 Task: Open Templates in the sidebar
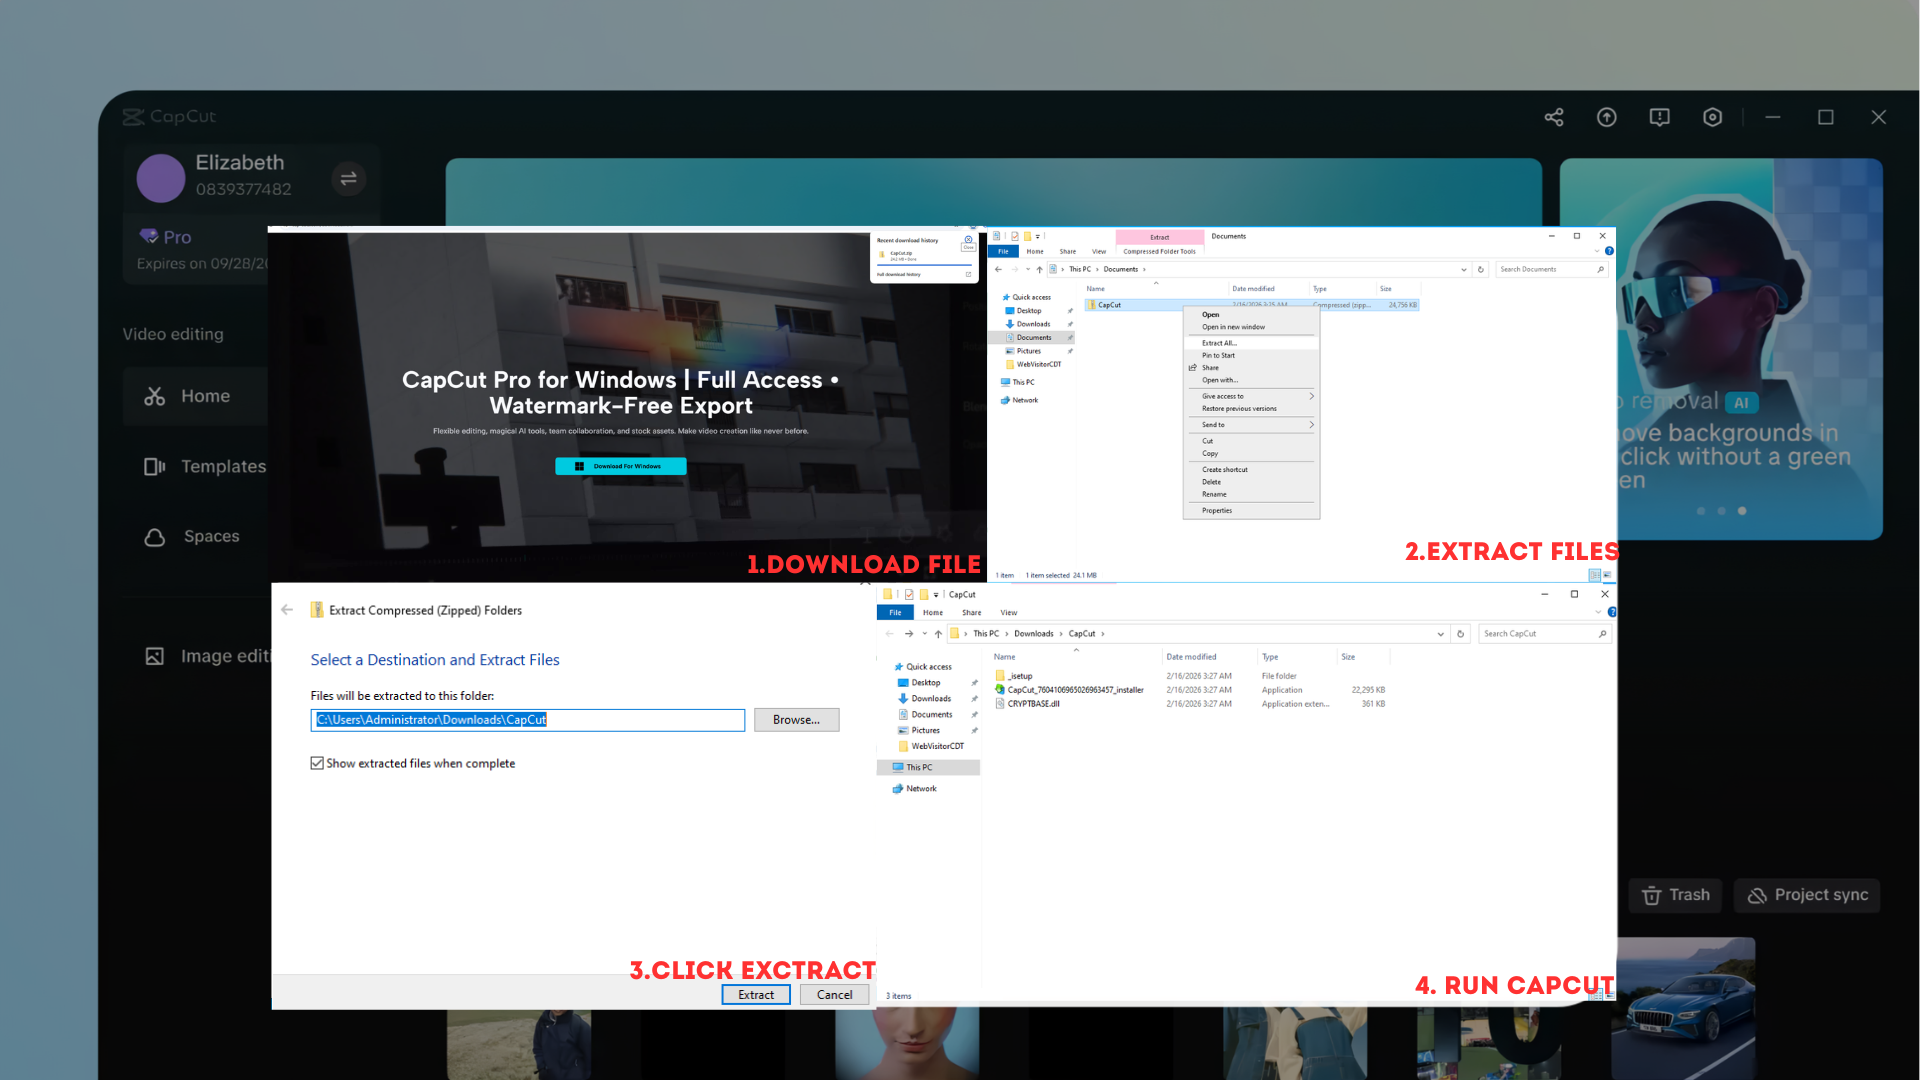click(222, 466)
